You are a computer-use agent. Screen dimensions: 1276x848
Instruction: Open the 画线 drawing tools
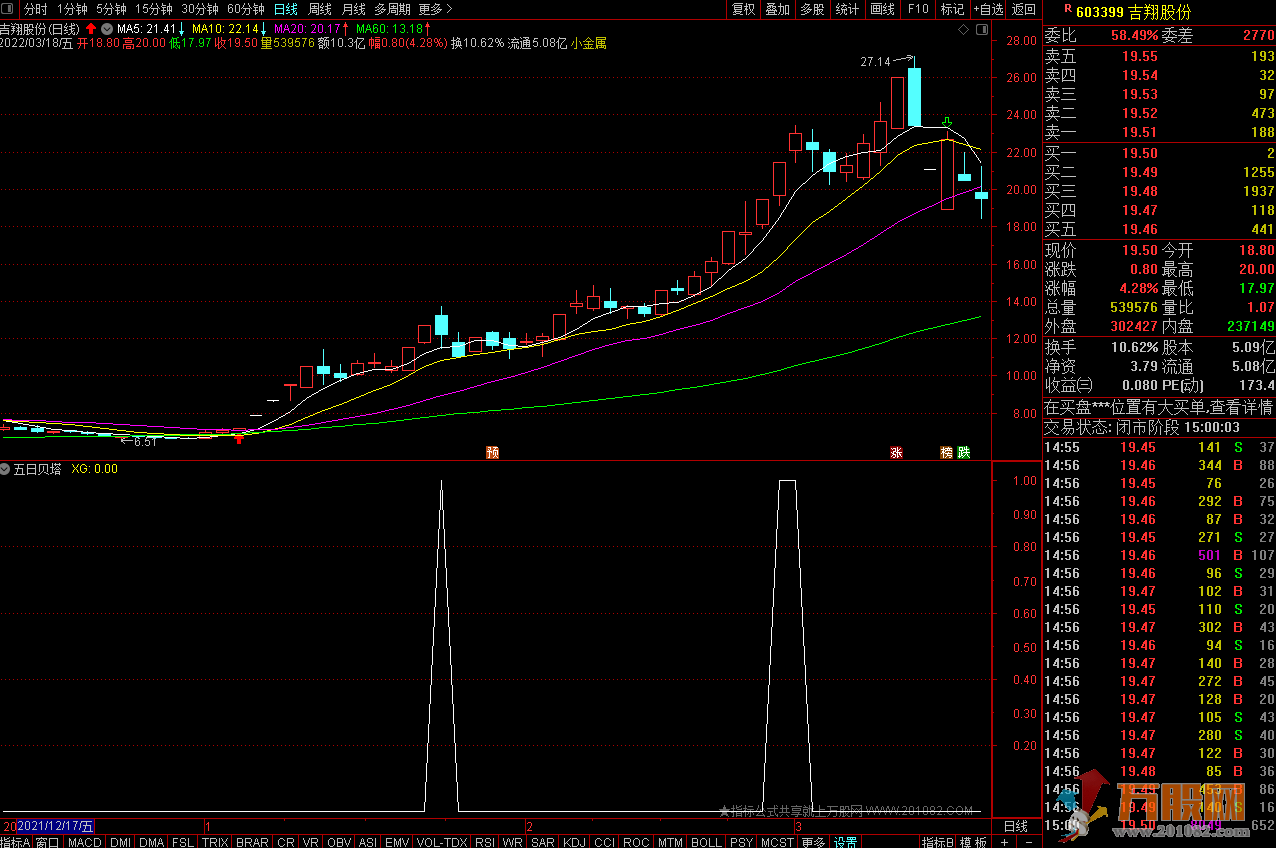pyautogui.click(x=882, y=9)
